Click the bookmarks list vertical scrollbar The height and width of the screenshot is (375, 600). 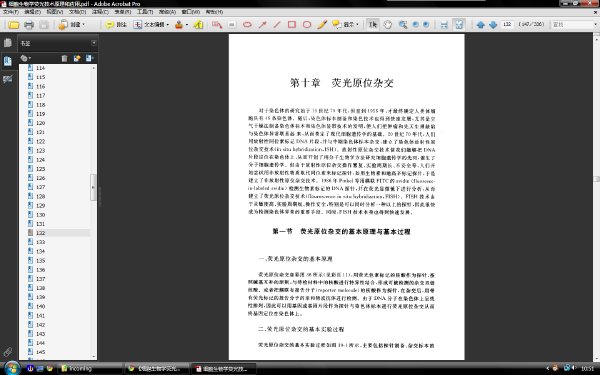click(93, 212)
